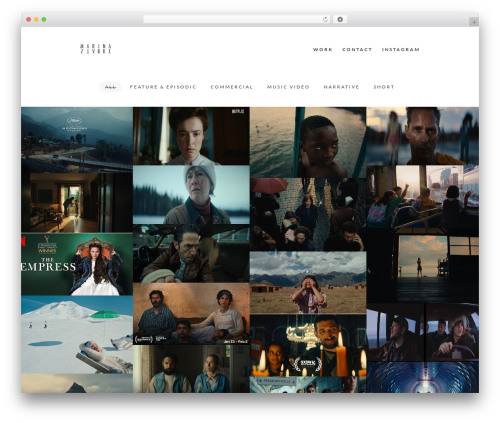The width and height of the screenshot is (500, 423).
Task: Open the family on couch thumbnail
Action: (191, 314)
